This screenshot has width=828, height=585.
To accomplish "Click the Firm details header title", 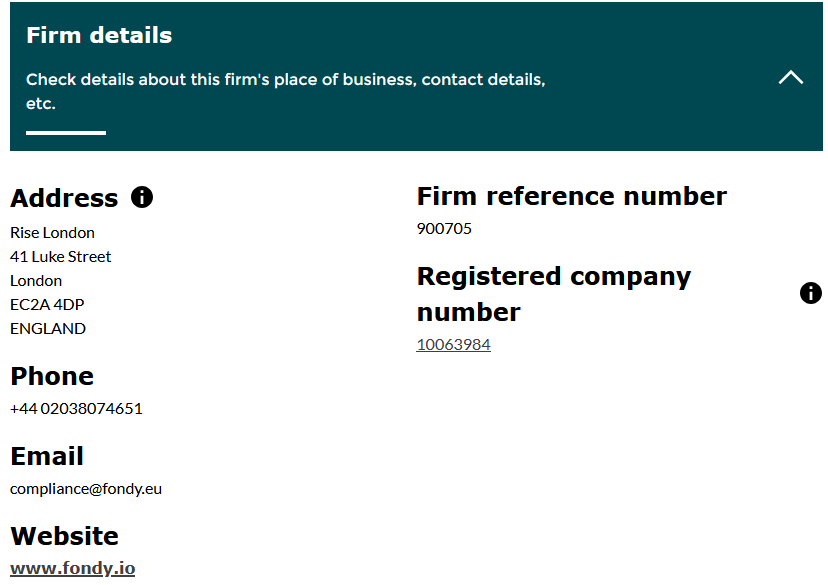I will coord(99,36).
